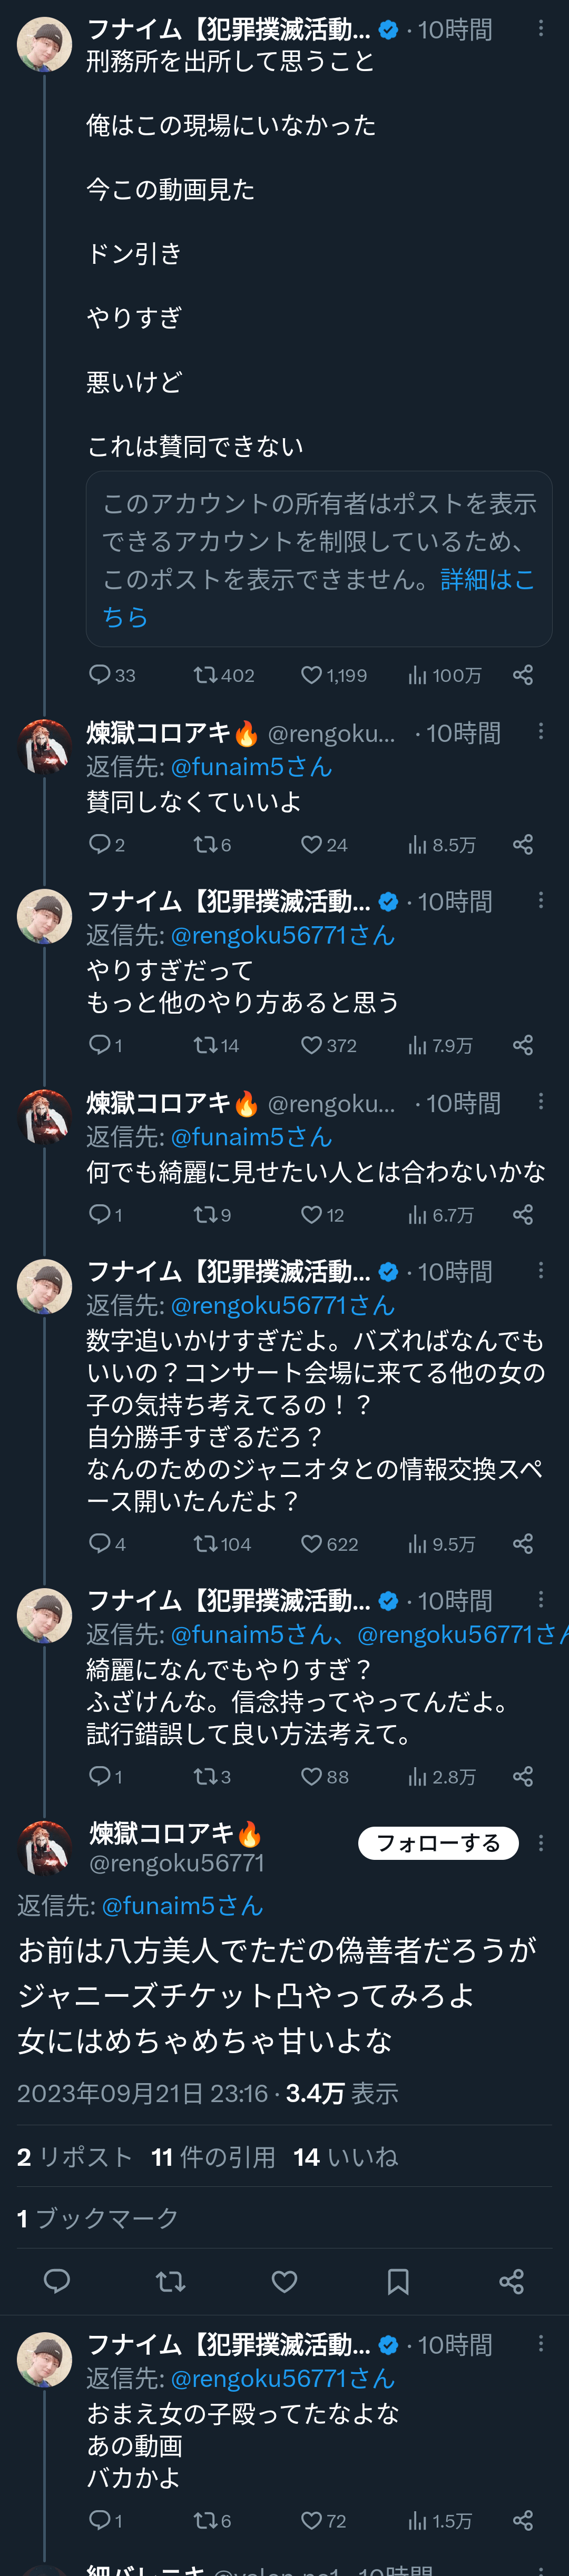Open @funaim5さん mention in main post reply line

pos(182,1906)
